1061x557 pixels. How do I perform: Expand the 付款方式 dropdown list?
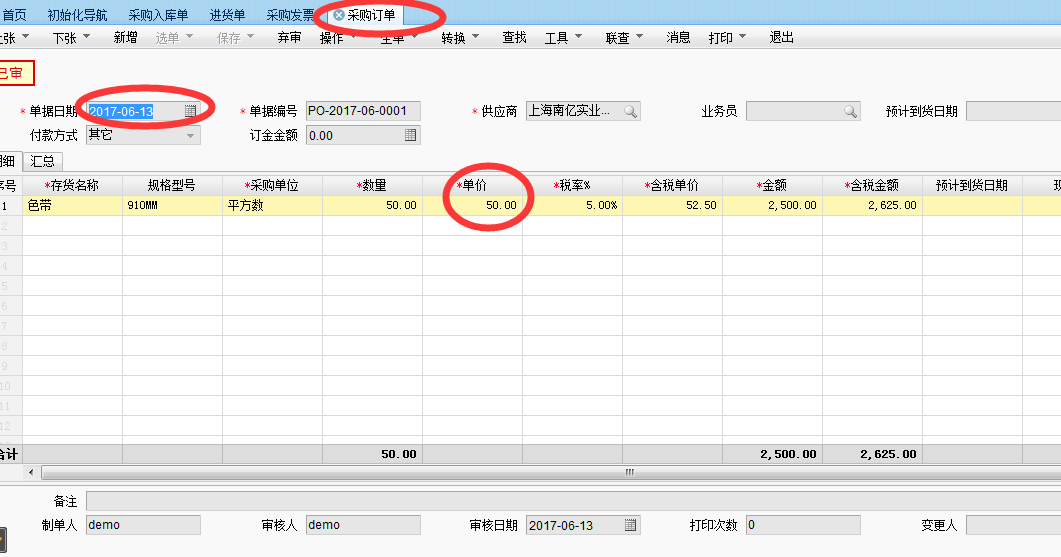[x=190, y=135]
